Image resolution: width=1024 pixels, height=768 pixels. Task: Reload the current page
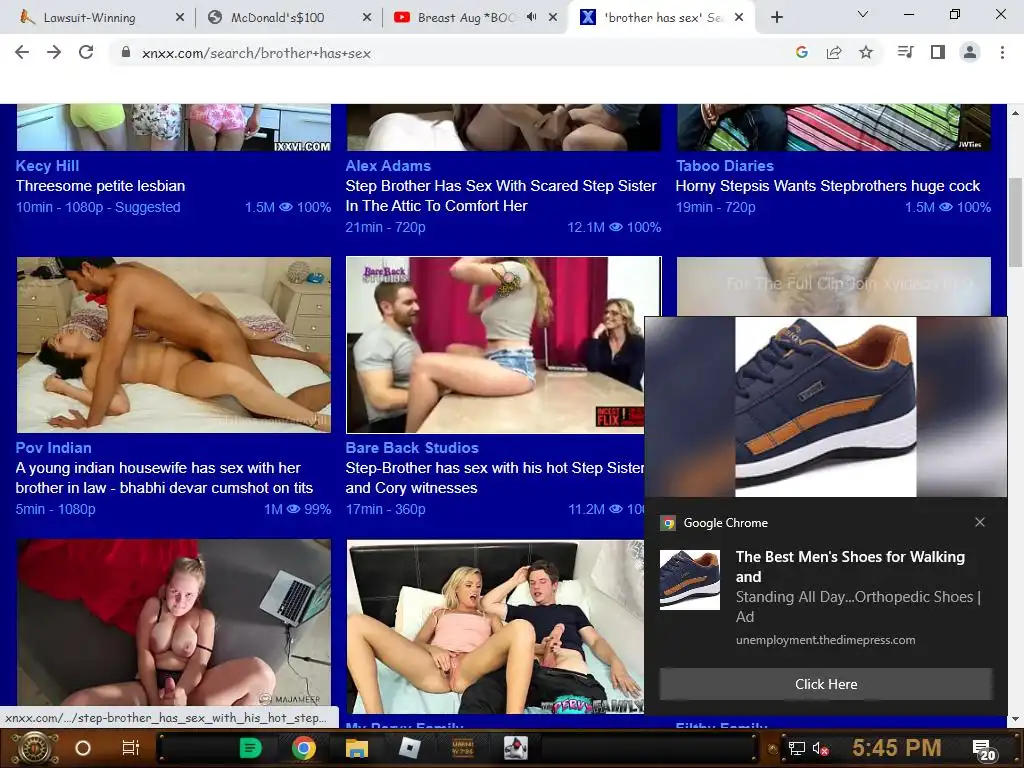[x=86, y=52]
